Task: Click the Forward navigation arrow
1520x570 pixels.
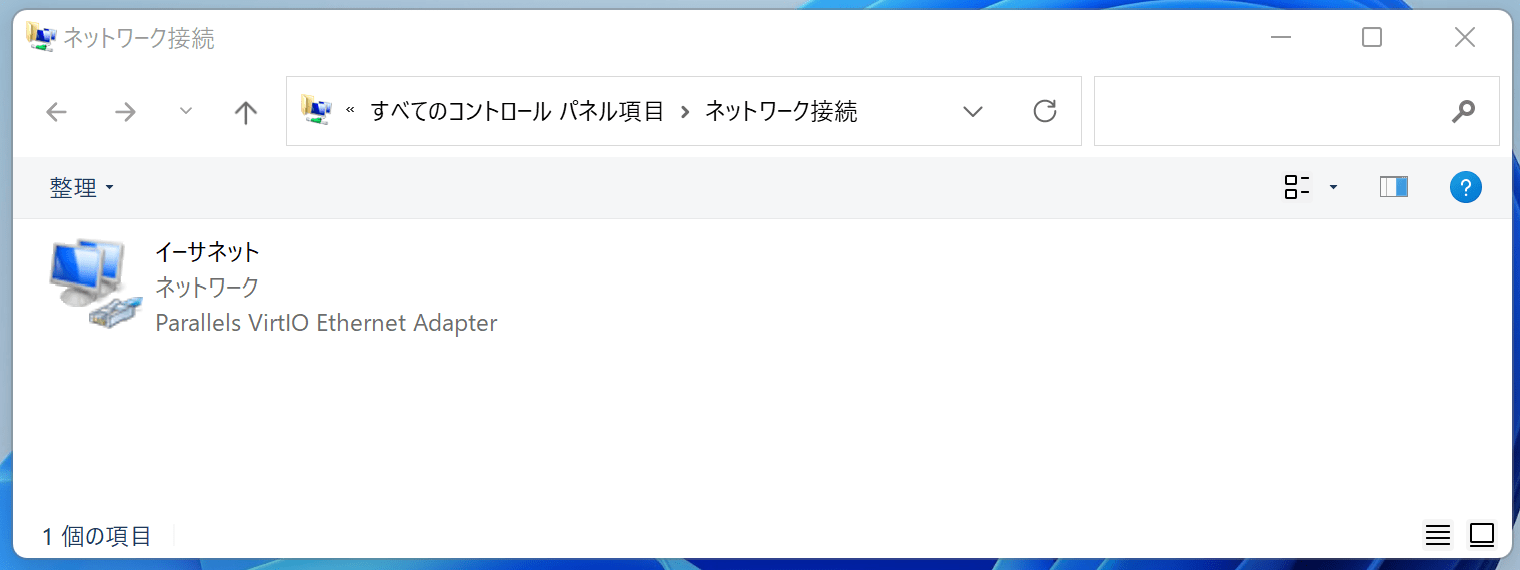Action: [125, 112]
